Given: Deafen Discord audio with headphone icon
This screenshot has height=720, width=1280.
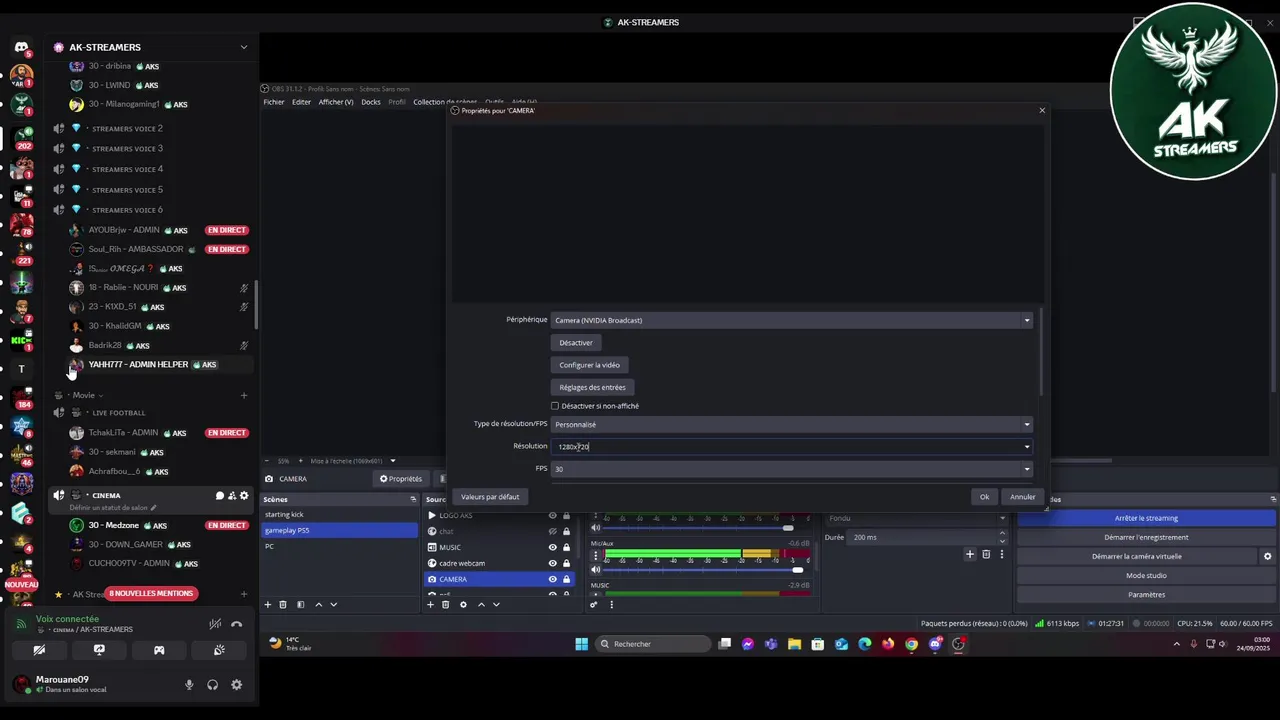Looking at the screenshot, I should click(x=213, y=685).
